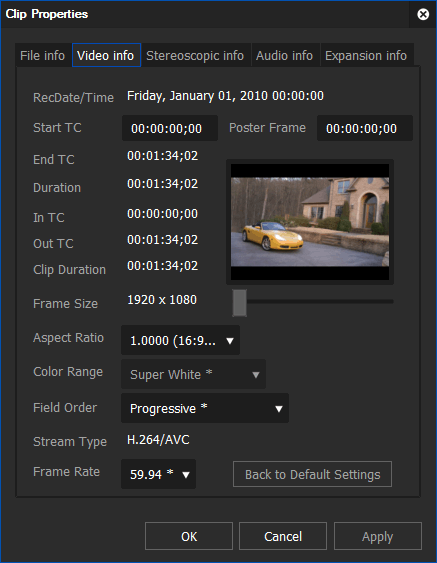Screen dimensions: 437x563
Task: Expand the Frame Rate 59.94 dropdown
Action: pos(159,474)
